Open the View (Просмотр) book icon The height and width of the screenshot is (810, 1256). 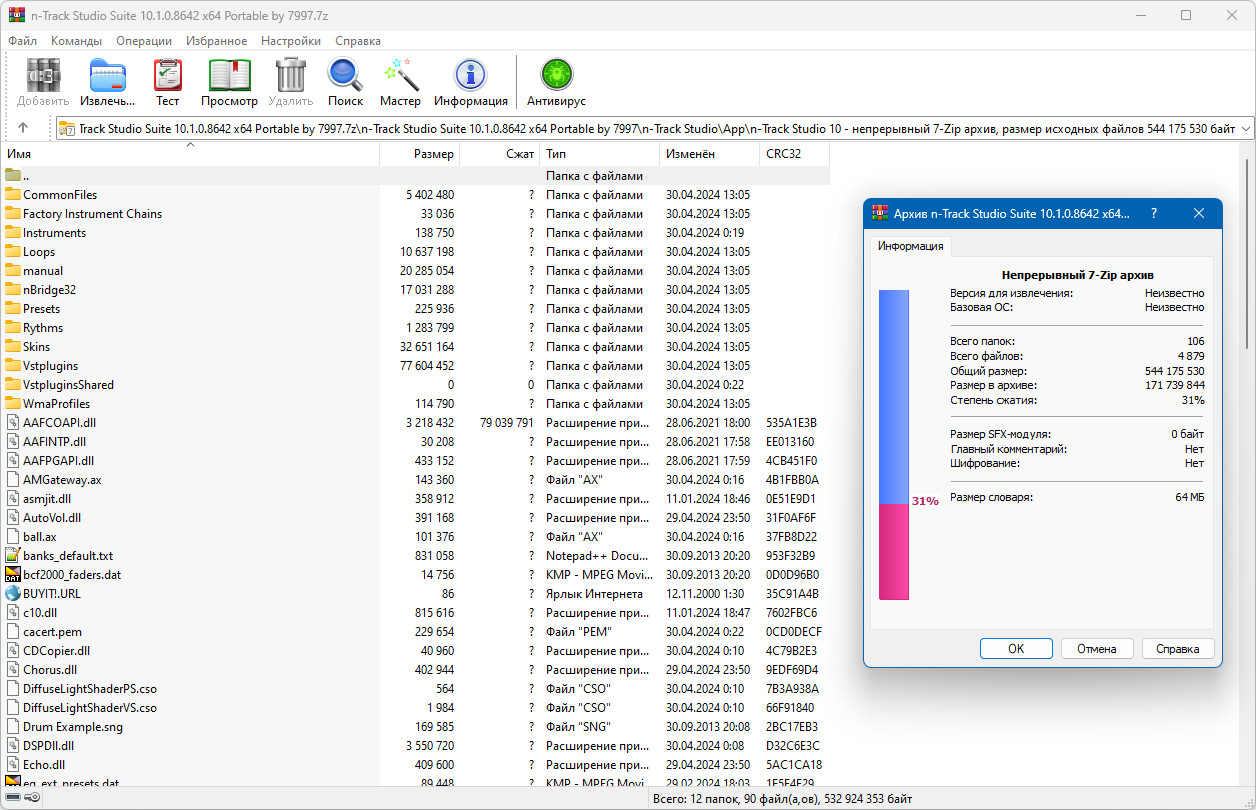(229, 82)
